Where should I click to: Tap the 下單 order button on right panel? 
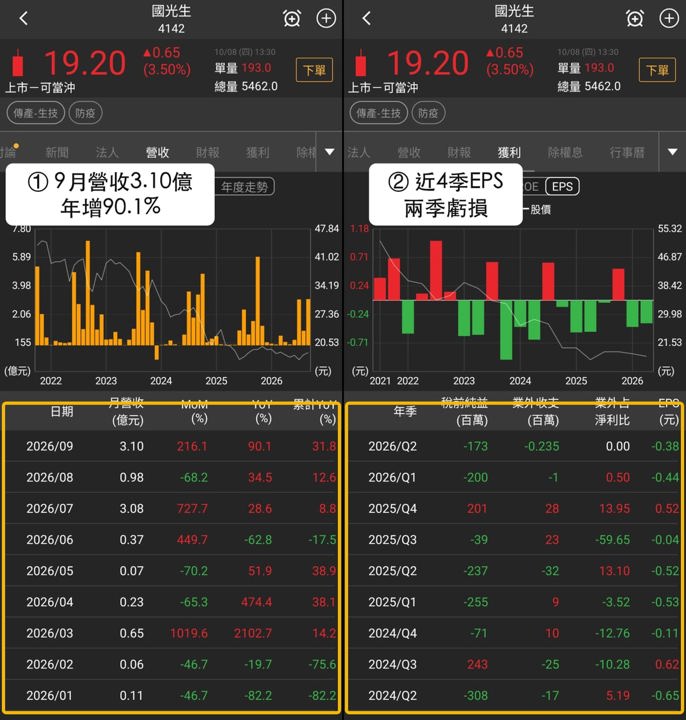click(x=657, y=70)
